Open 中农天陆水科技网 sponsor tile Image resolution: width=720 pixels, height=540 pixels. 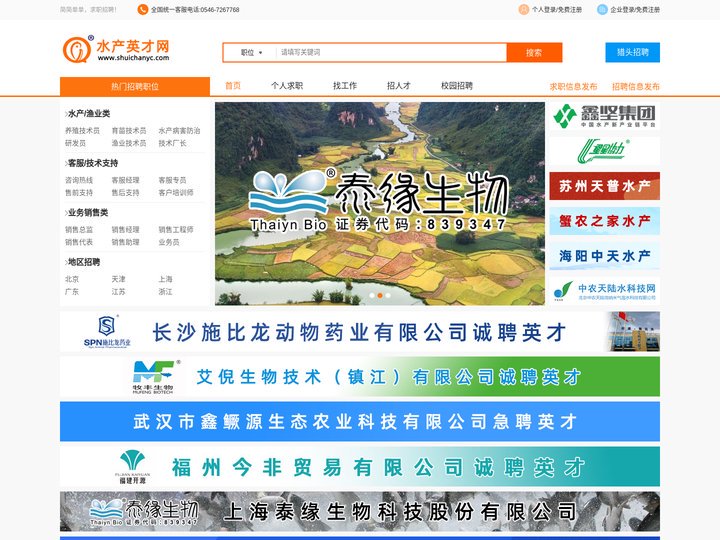(x=604, y=291)
